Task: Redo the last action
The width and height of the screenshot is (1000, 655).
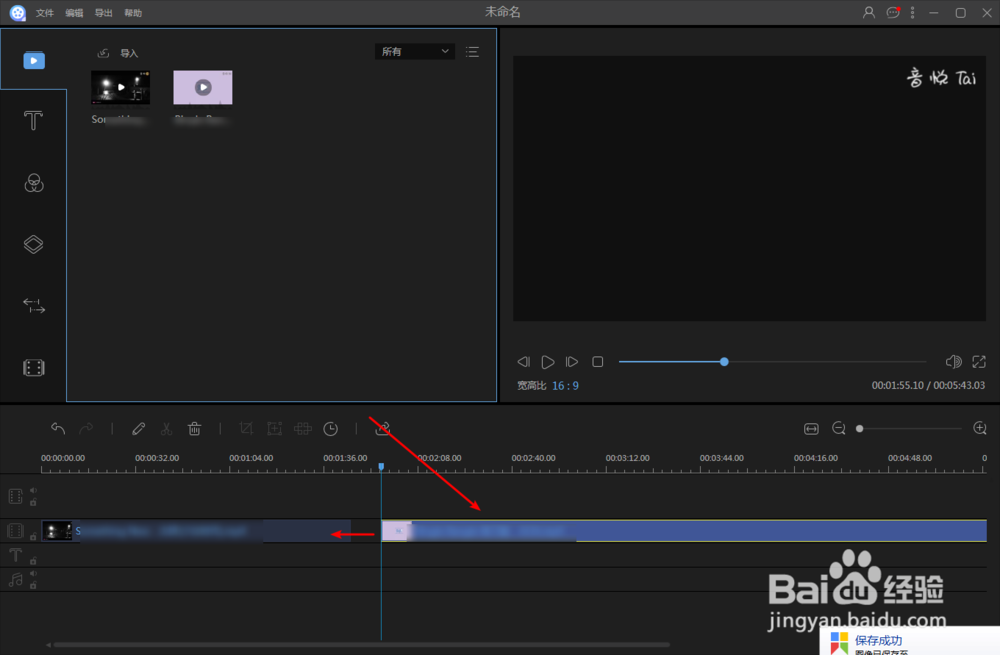Action: click(x=86, y=429)
